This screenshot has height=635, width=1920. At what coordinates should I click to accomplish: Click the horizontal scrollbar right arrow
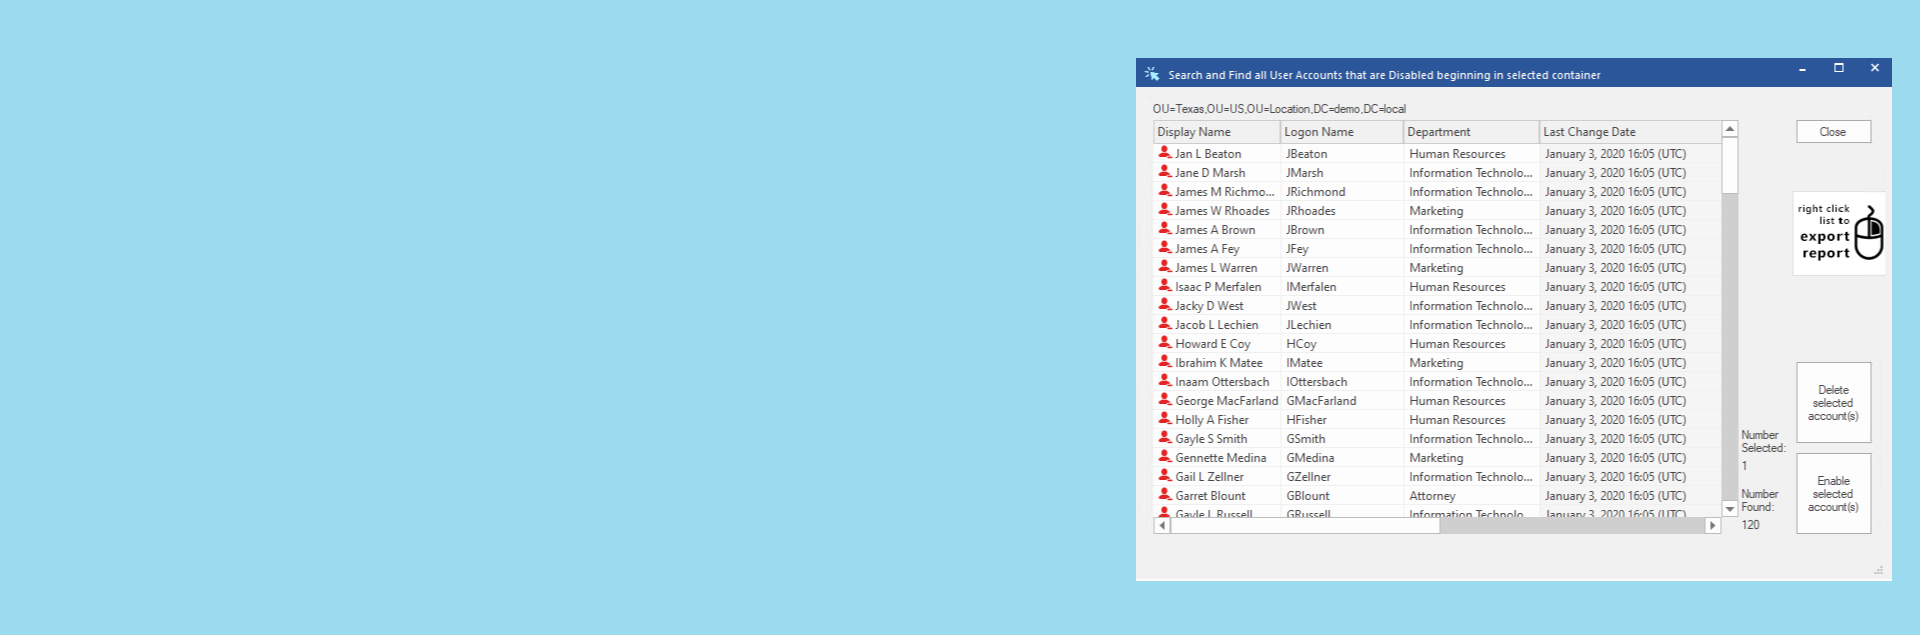1713,525
